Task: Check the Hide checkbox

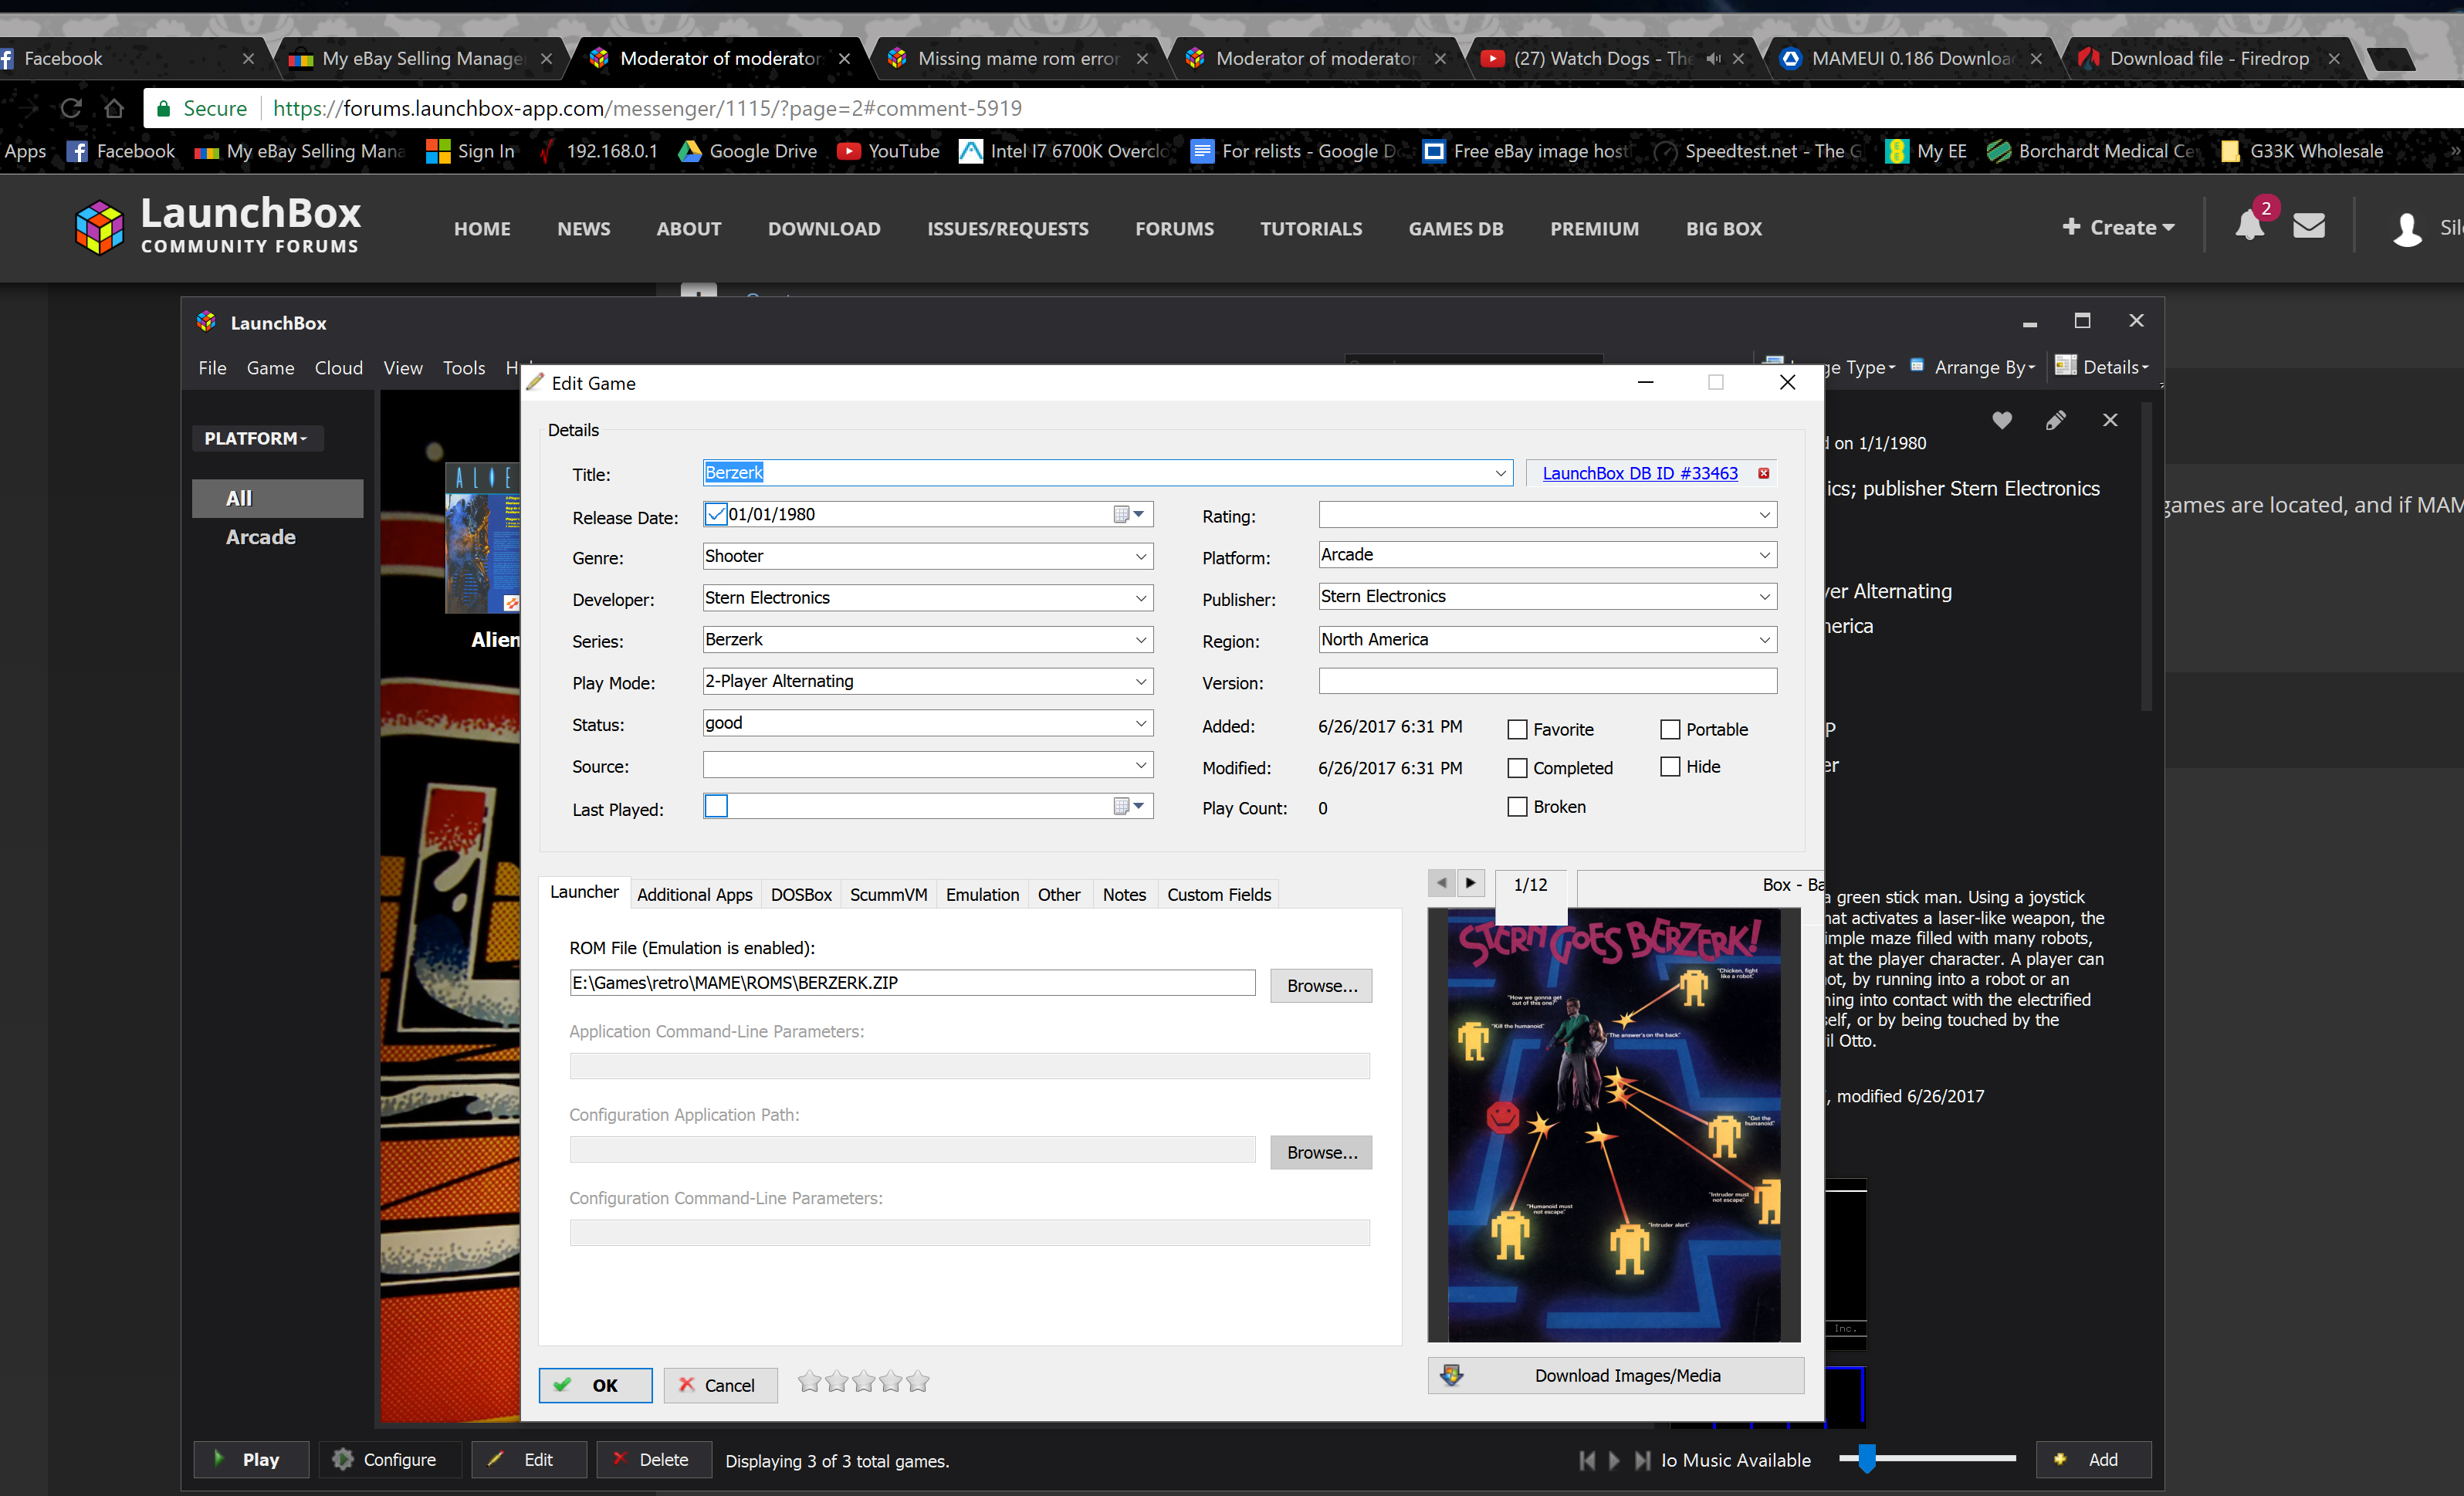Action: tap(1670, 766)
